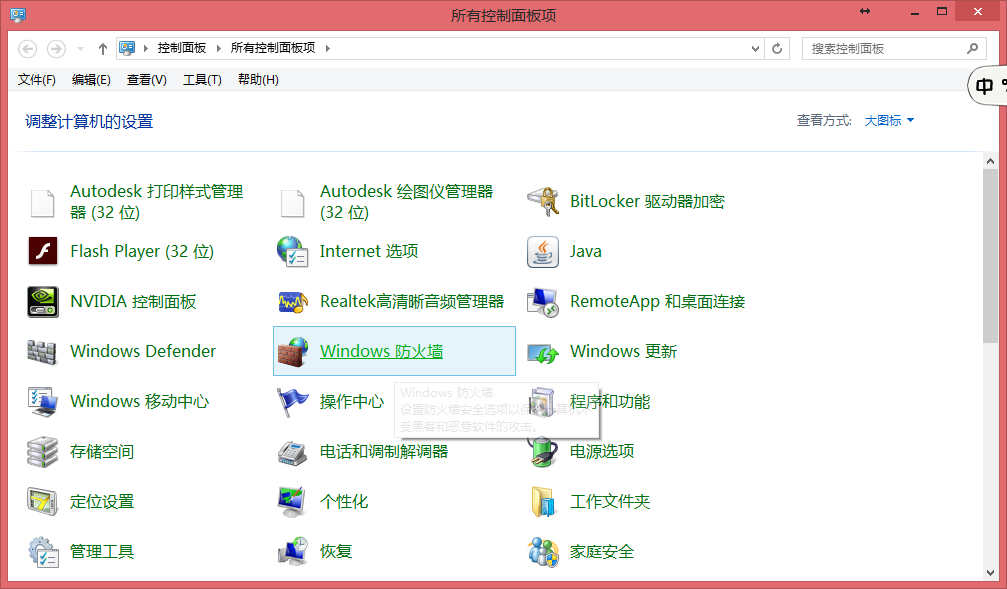Screen dimensions: 1007x589
Task: Open the 帮助(H) menu
Action: pos(258,80)
